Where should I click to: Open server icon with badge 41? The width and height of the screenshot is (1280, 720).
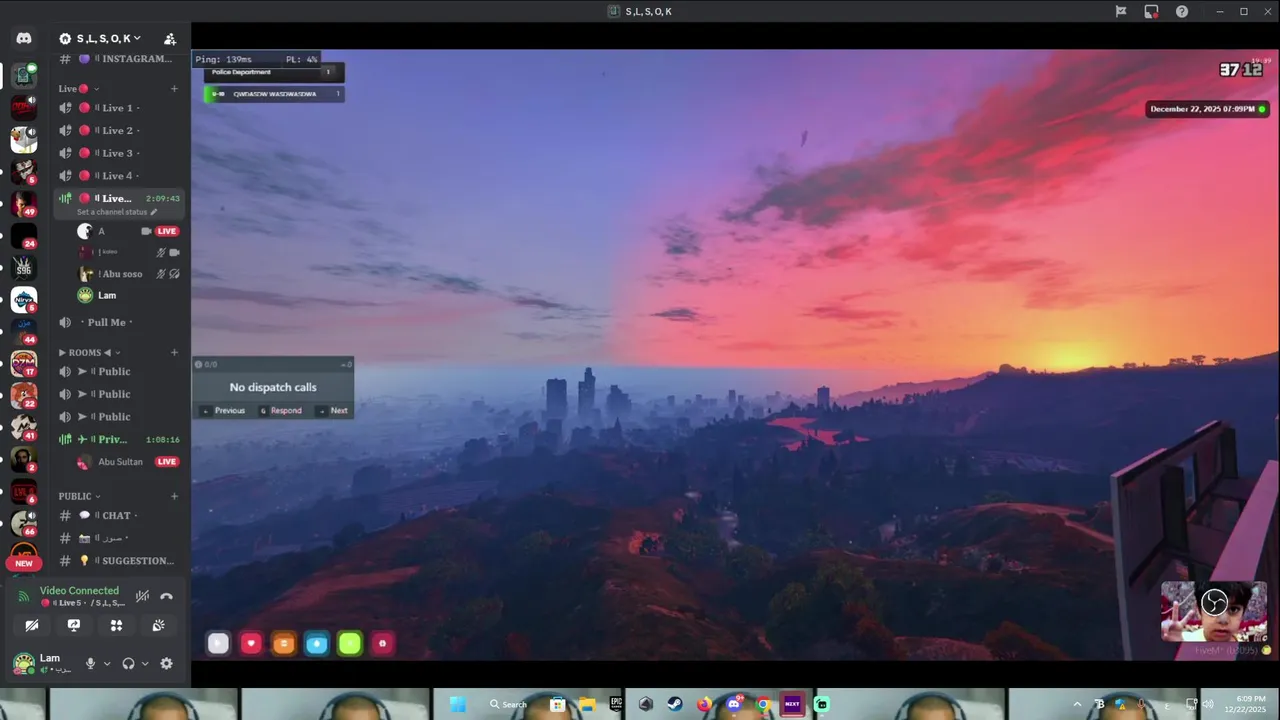pyautogui.click(x=24, y=427)
